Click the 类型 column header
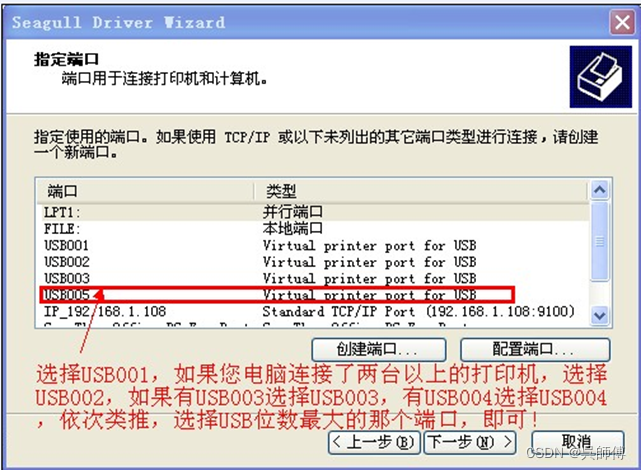The width and height of the screenshot is (641, 470). tap(421, 191)
